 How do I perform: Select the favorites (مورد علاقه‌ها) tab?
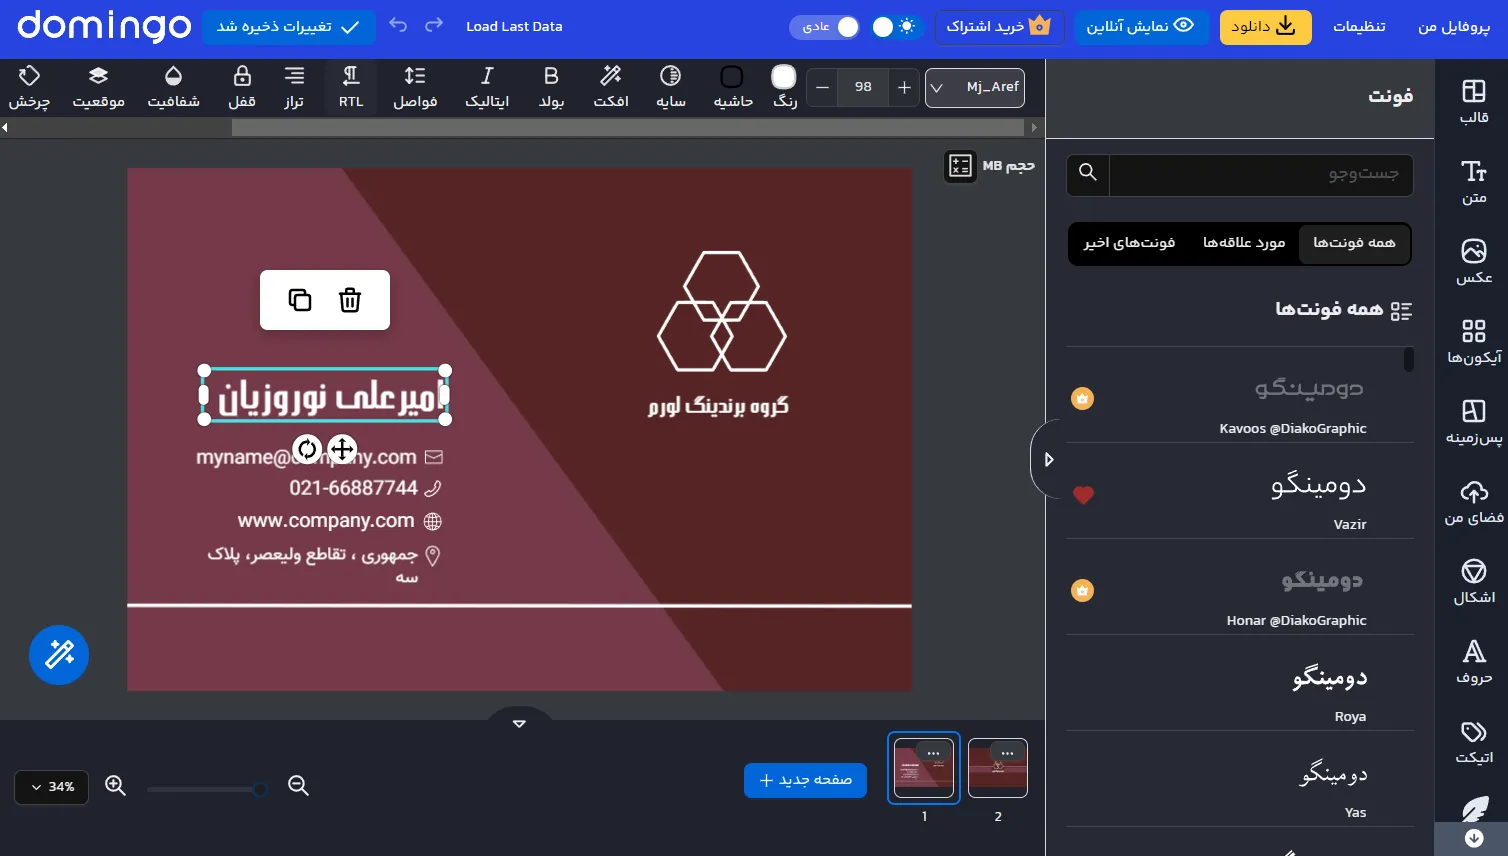[x=1243, y=243]
